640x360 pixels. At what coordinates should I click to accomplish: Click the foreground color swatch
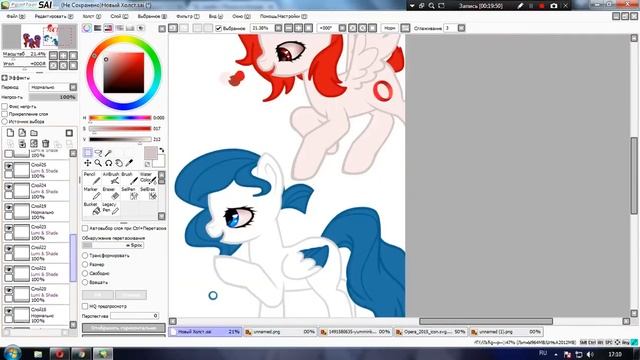click(151, 153)
